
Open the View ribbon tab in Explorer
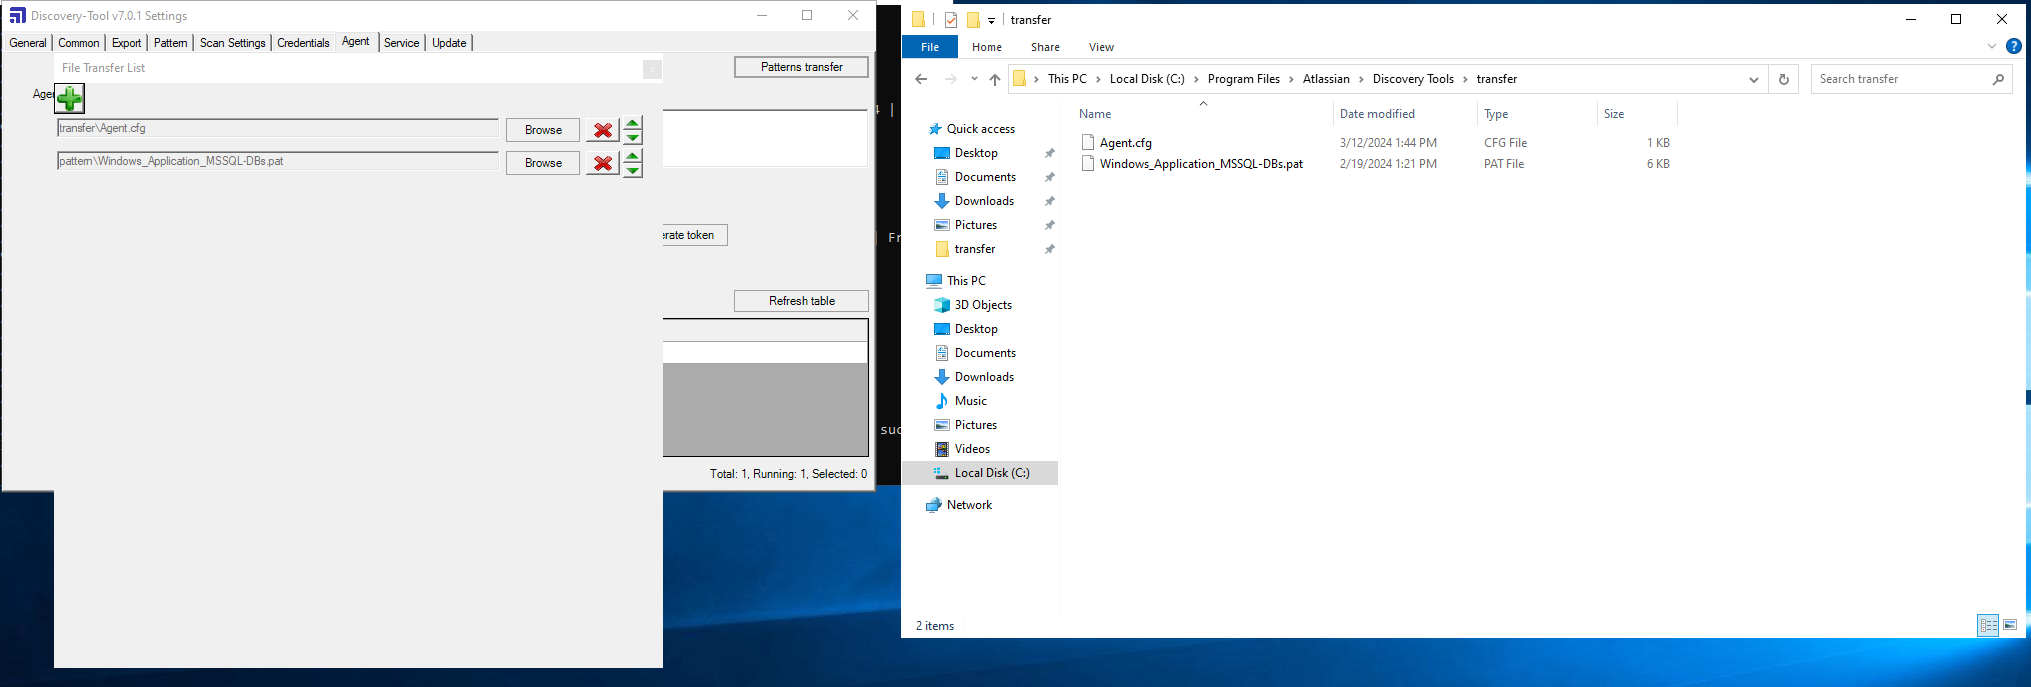point(1101,47)
